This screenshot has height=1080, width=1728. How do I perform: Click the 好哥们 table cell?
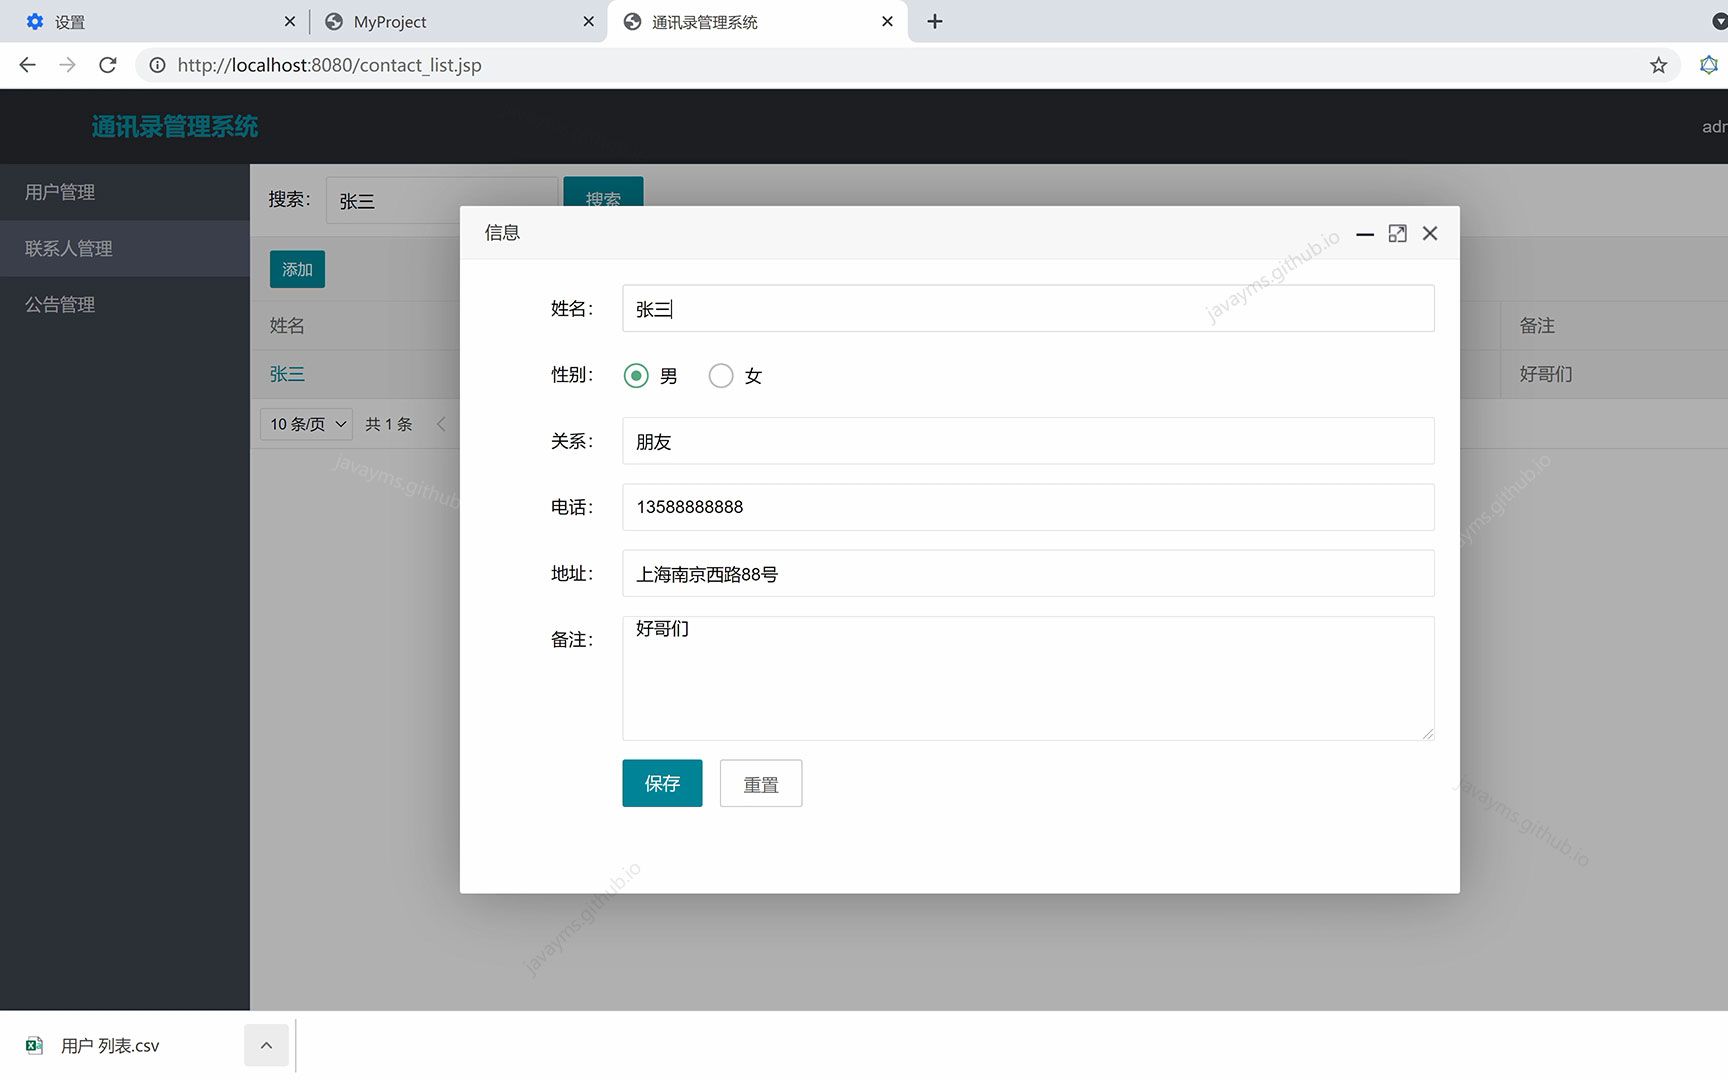(x=1546, y=374)
